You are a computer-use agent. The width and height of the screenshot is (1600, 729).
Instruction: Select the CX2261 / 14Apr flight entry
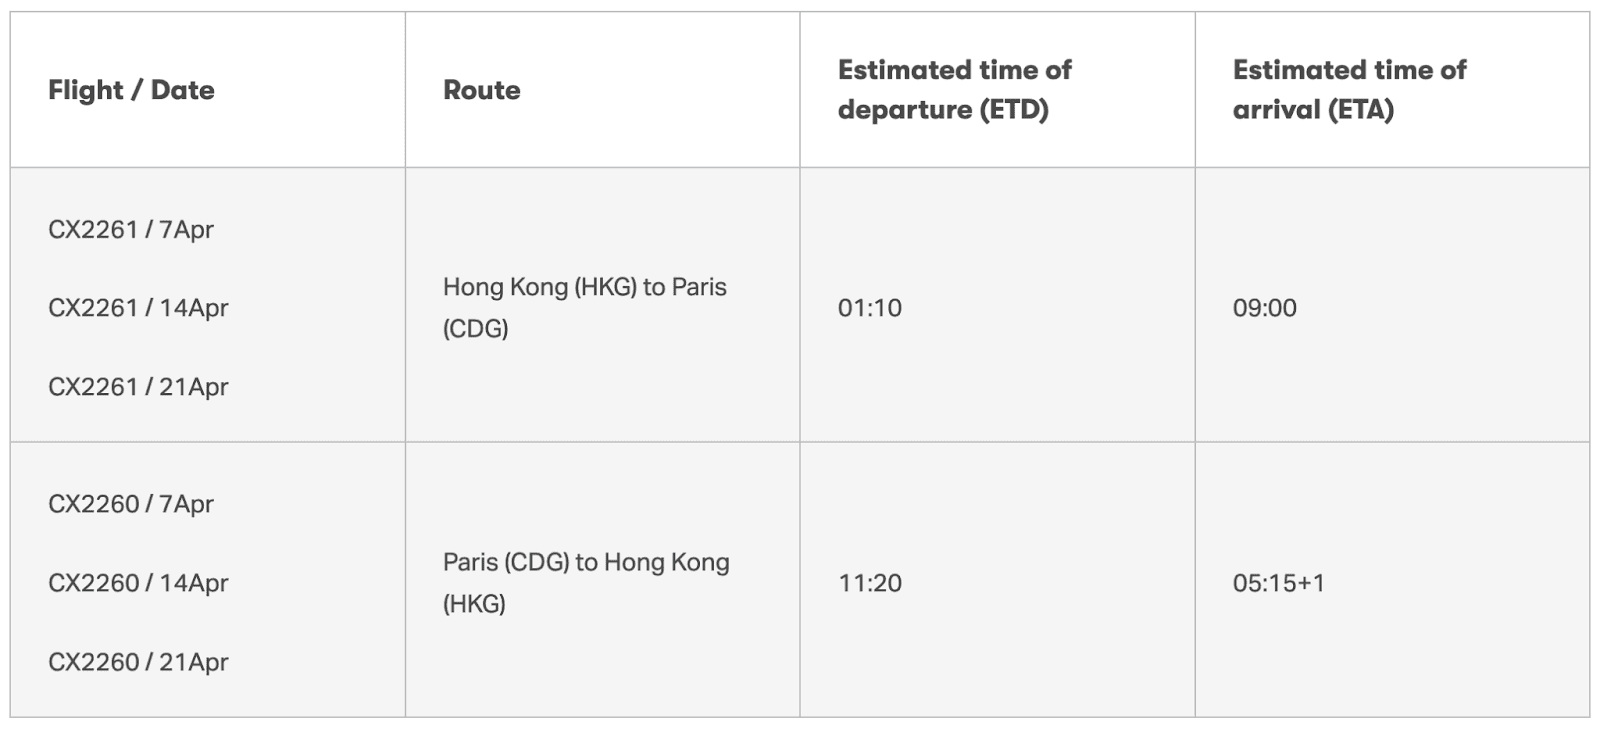point(138,308)
